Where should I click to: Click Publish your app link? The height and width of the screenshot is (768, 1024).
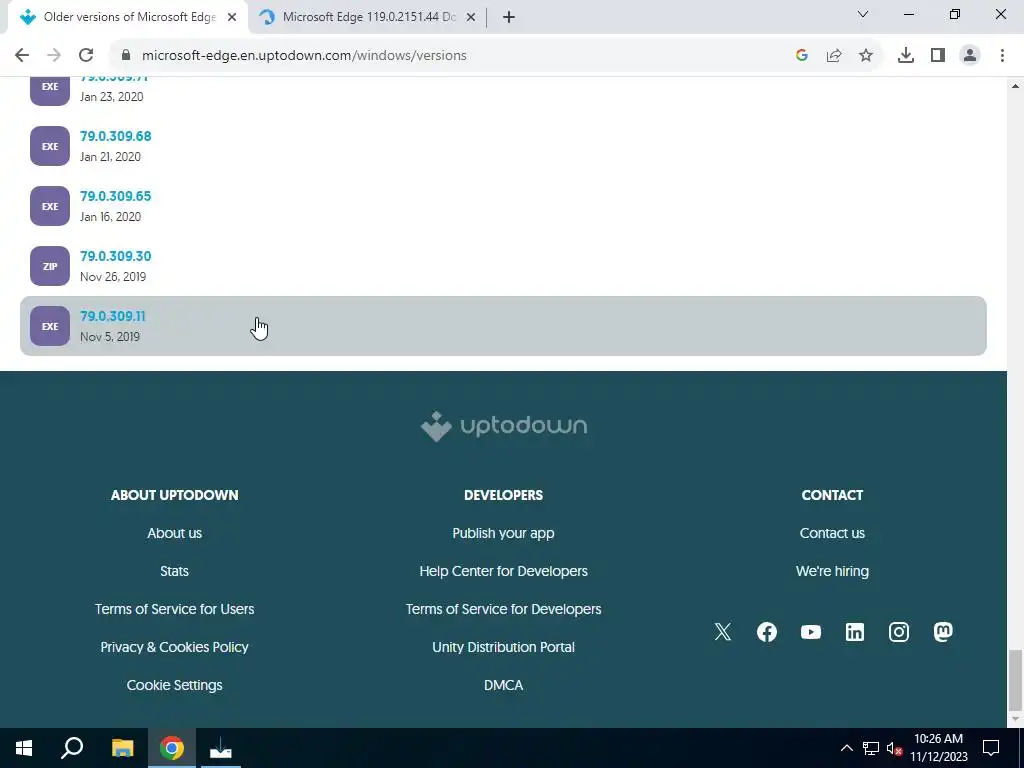coord(504,533)
